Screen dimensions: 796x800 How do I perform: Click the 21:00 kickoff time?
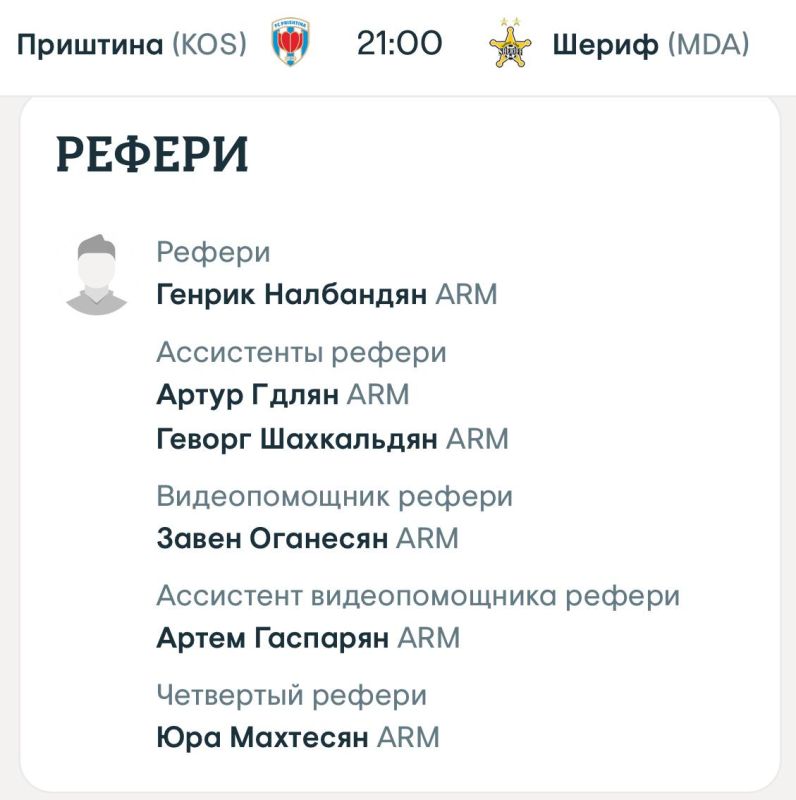pos(399,45)
